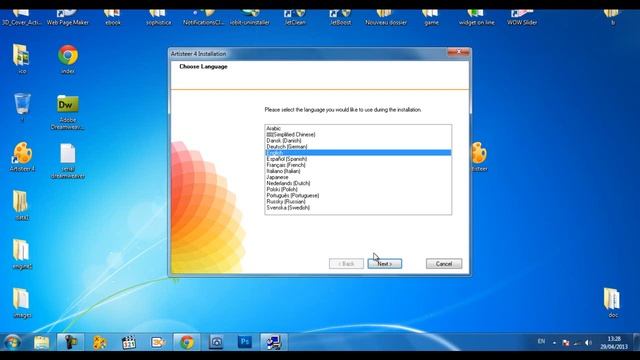Select Simplified Chinese in the list
640x360 pixels.
tap(358, 134)
